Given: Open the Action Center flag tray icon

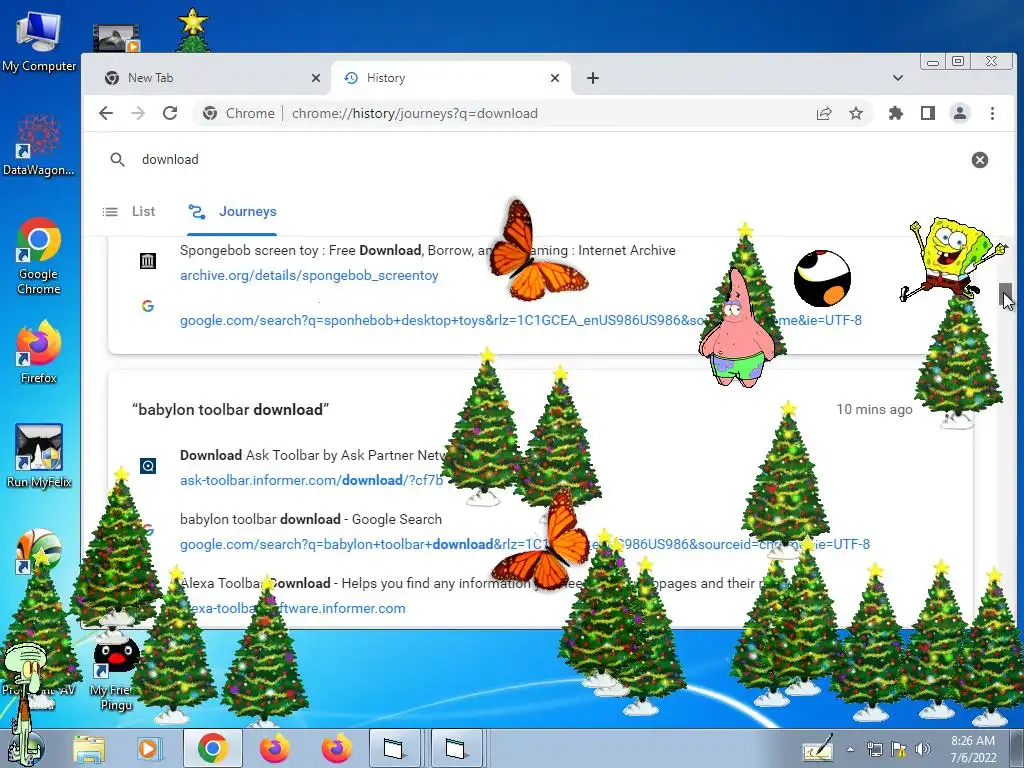Looking at the screenshot, I should point(899,749).
